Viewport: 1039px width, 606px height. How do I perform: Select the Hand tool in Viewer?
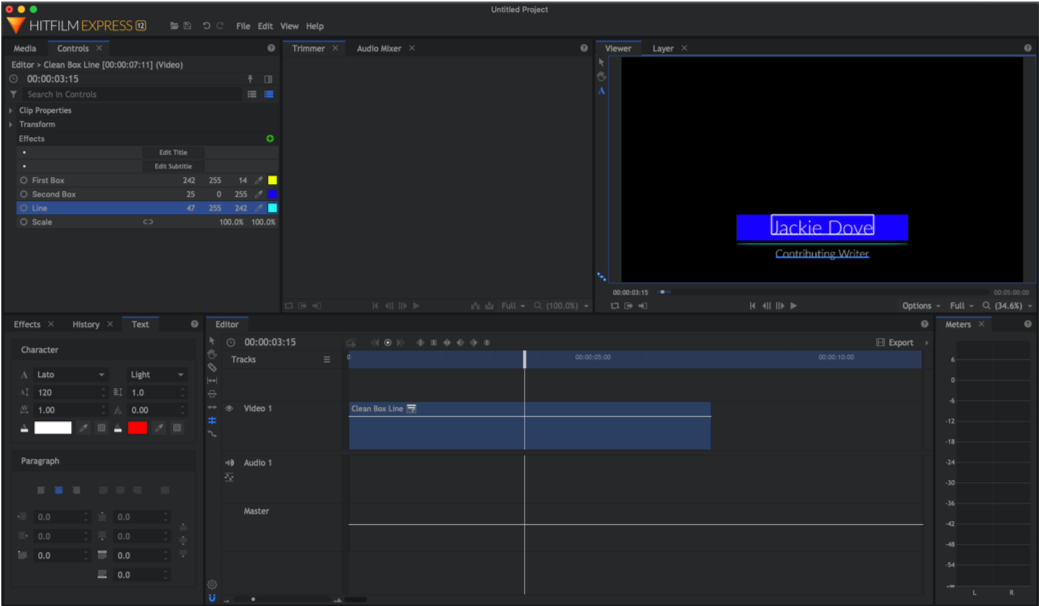[x=601, y=76]
